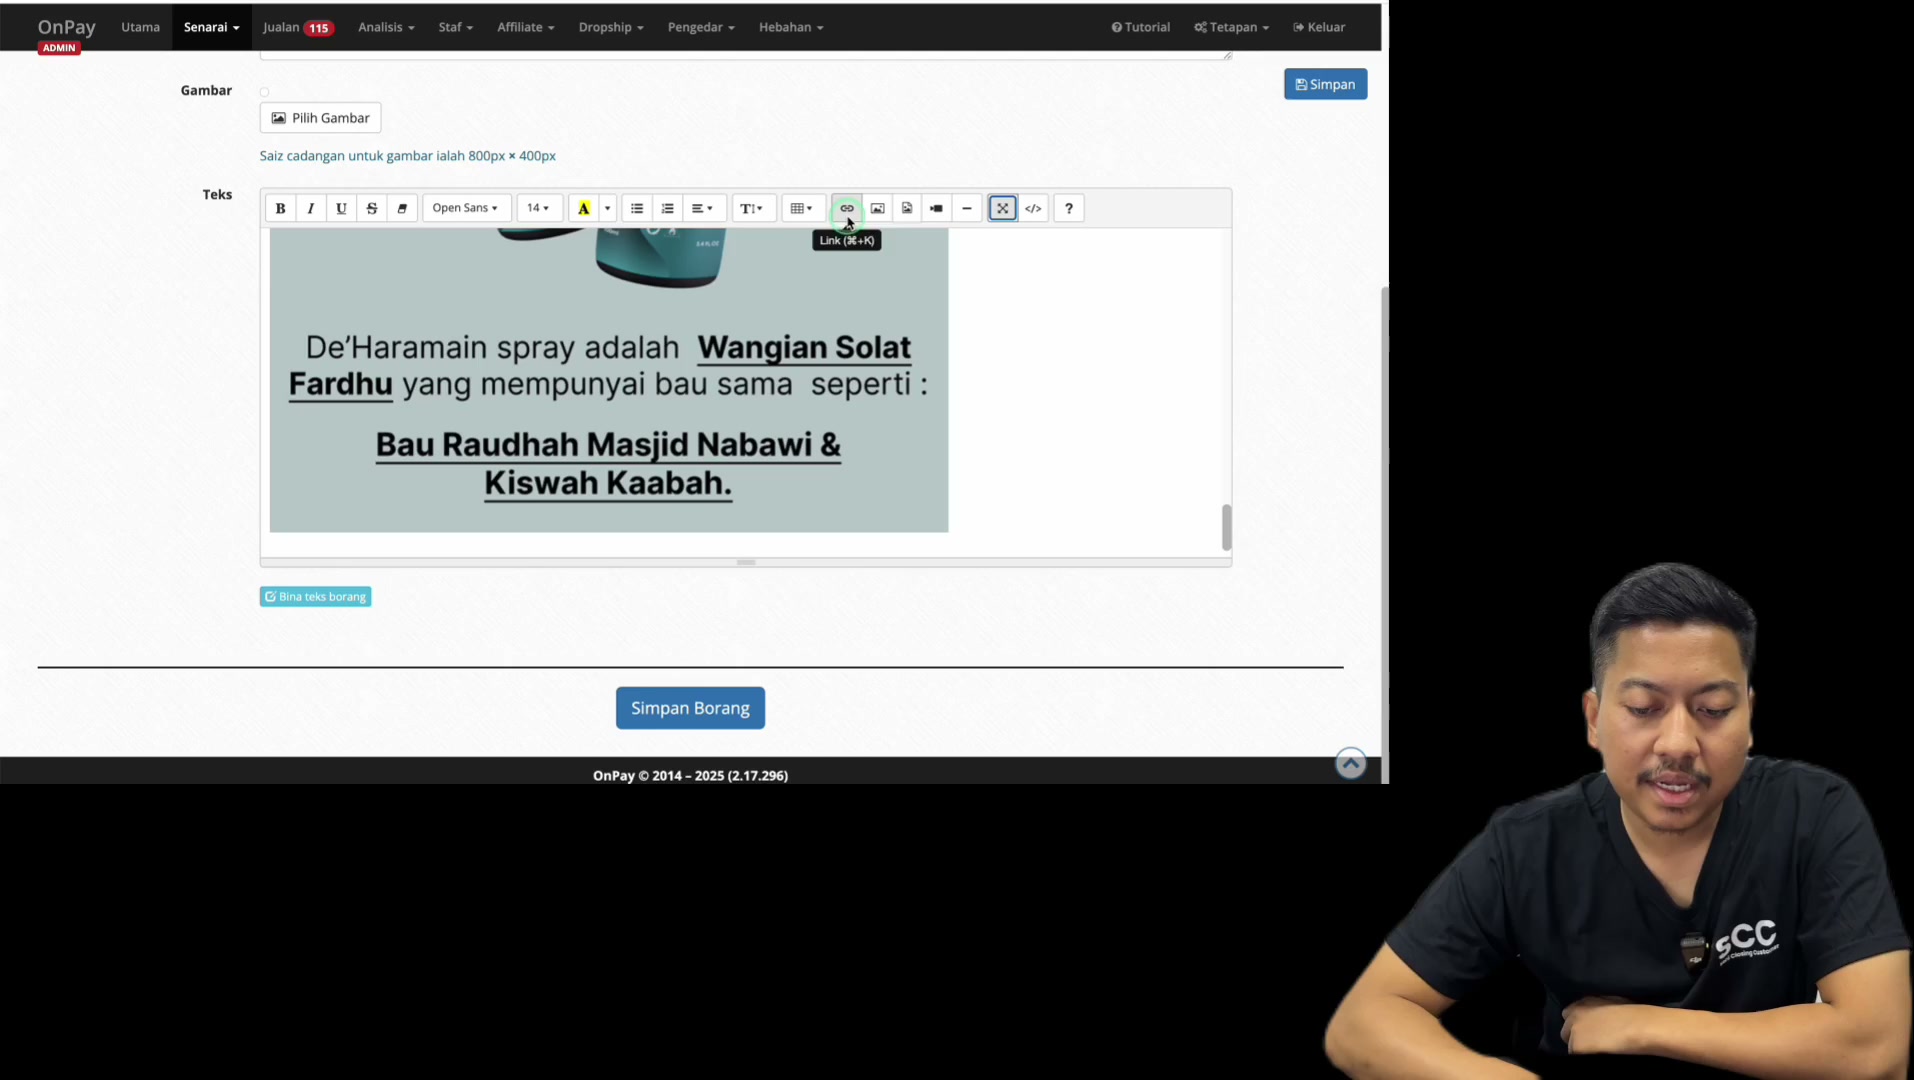The image size is (1914, 1080).
Task: Click the eraser (remove font style) icon
Action: [x=402, y=208]
